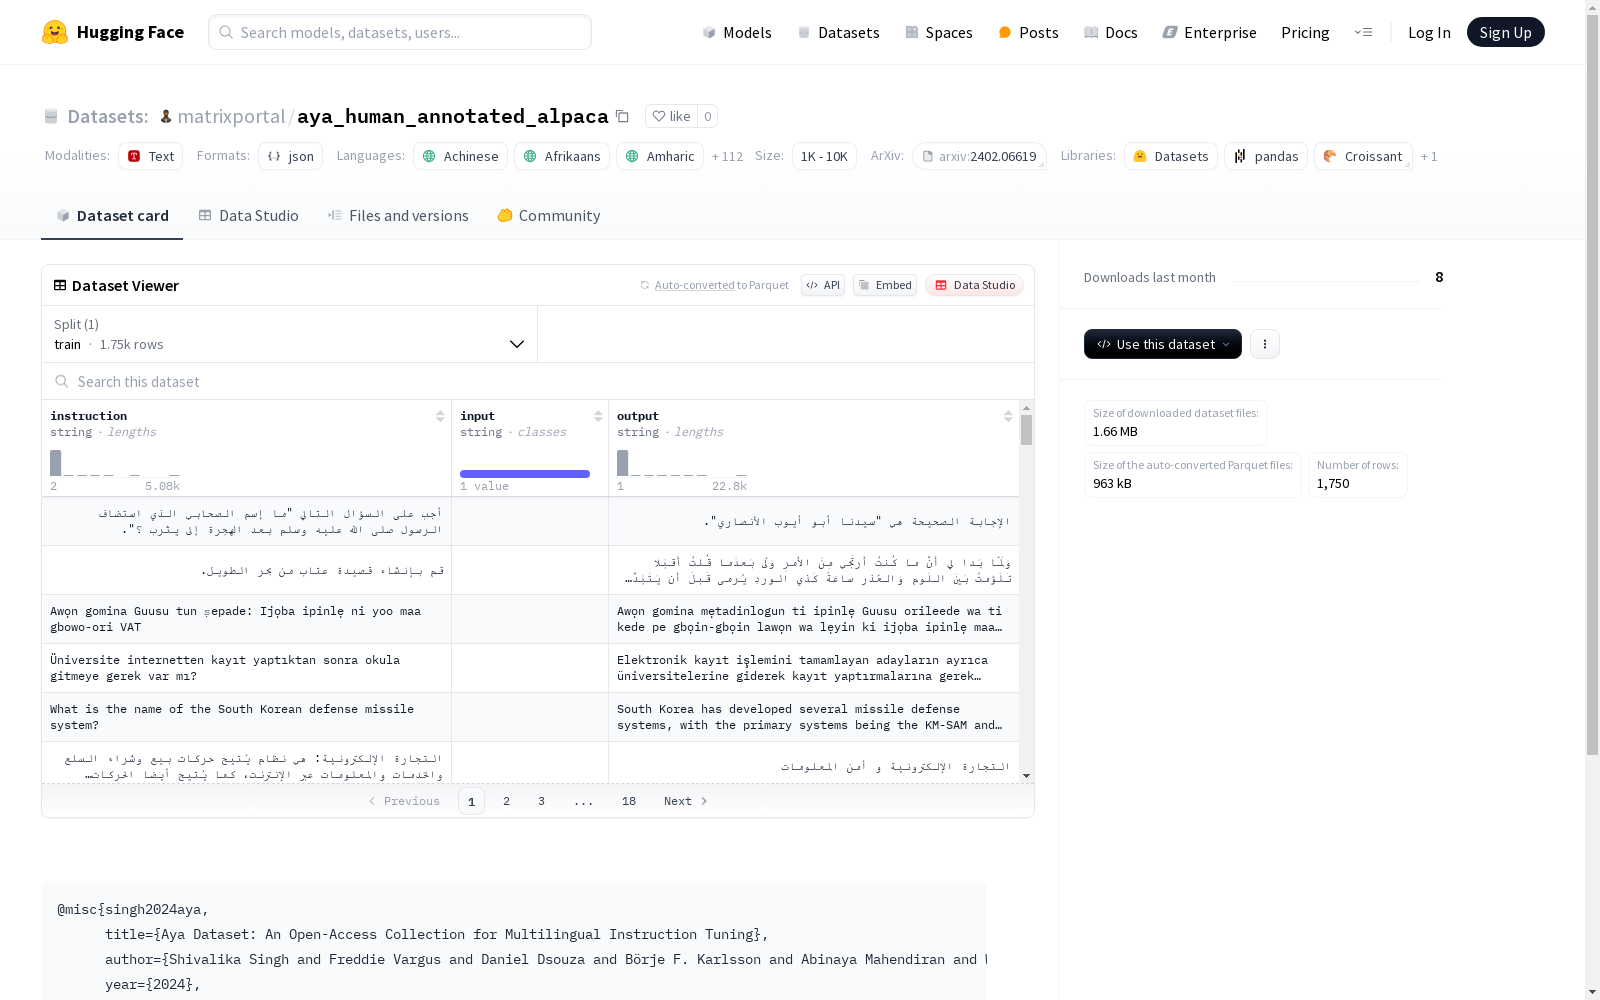Click the Dataset Viewer title
1600x1000 pixels.
click(125, 285)
